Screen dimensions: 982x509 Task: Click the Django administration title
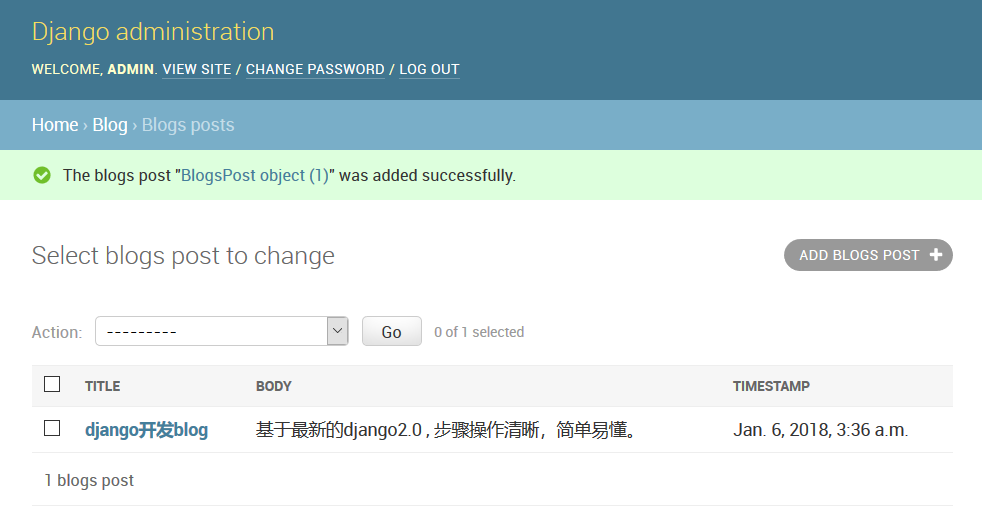click(x=153, y=31)
